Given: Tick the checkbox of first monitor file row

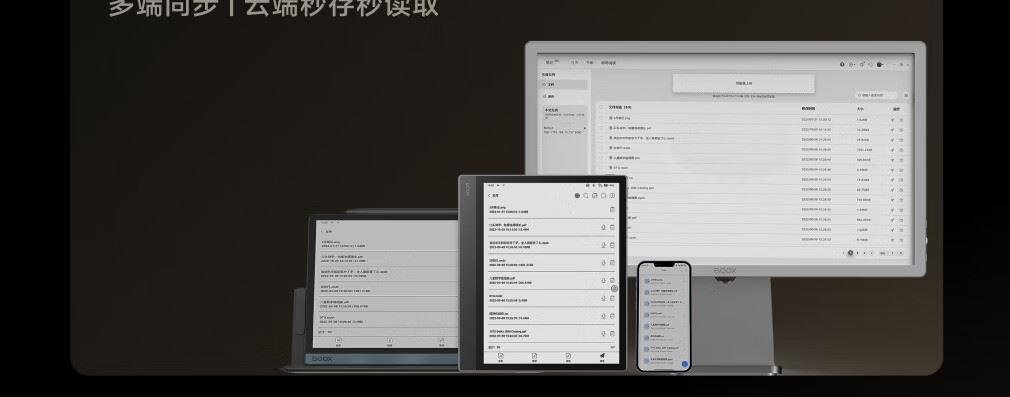Looking at the screenshot, I should pyautogui.click(x=601, y=118).
